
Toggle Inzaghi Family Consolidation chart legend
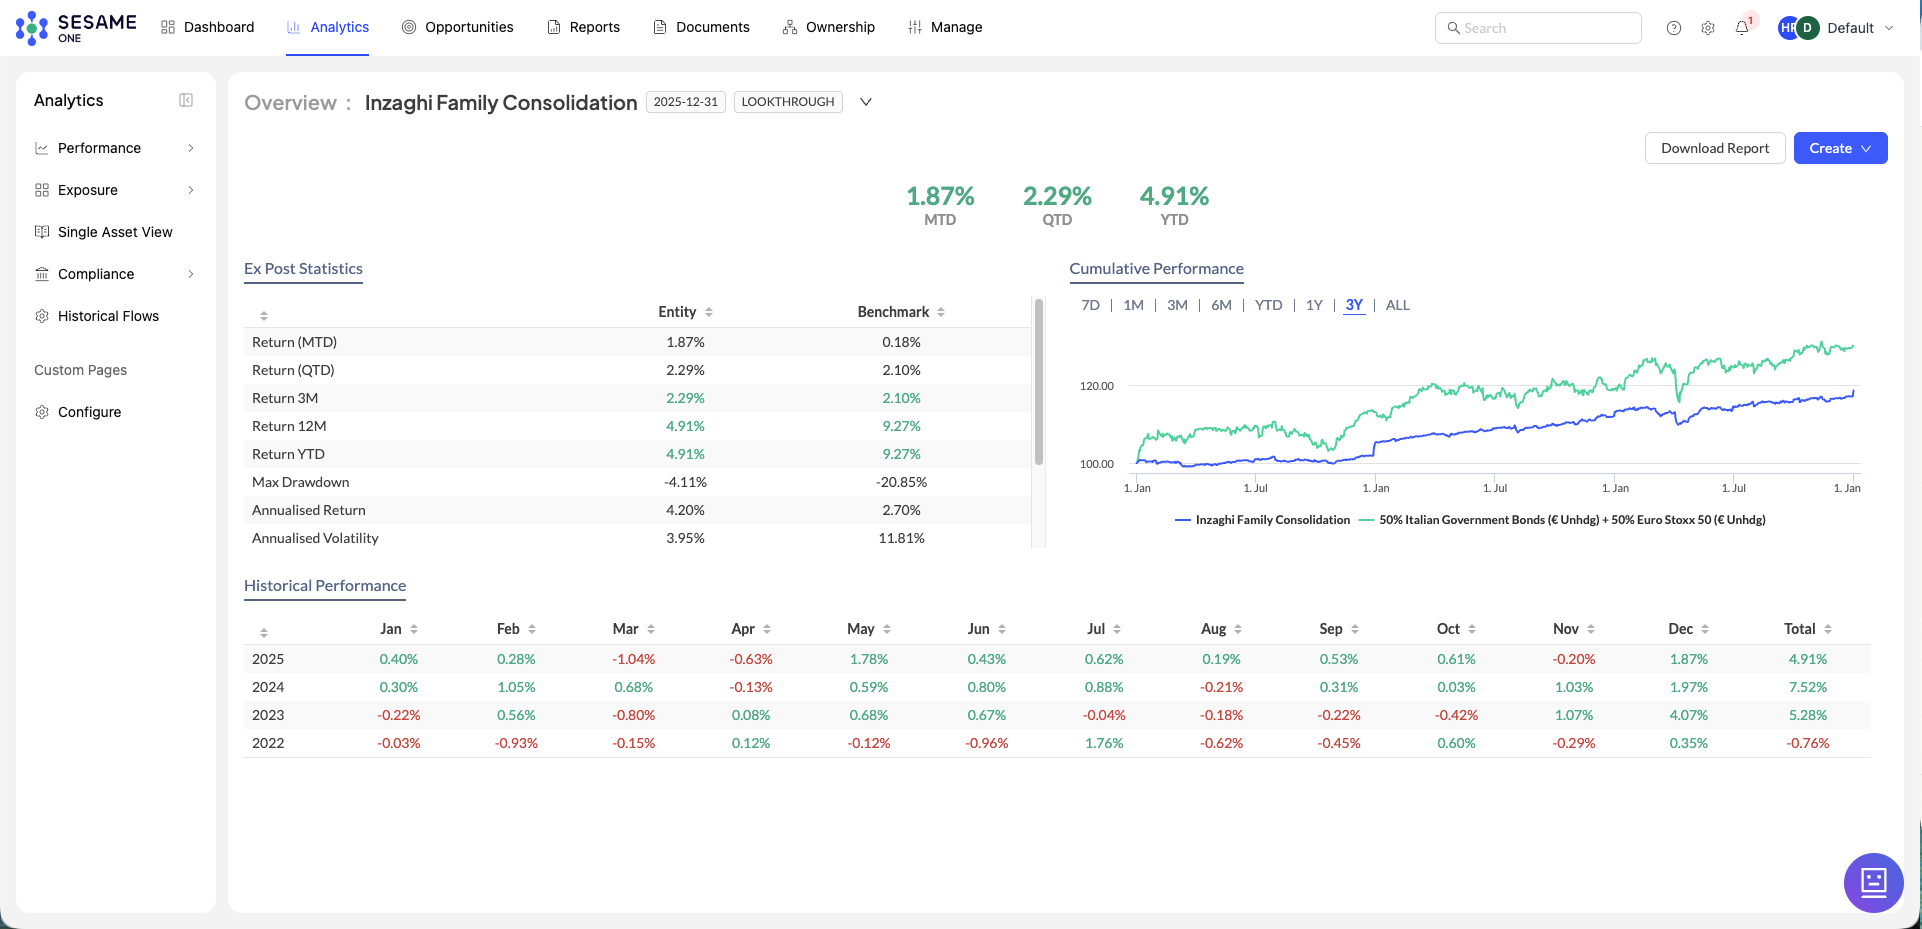coord(1262,520)
